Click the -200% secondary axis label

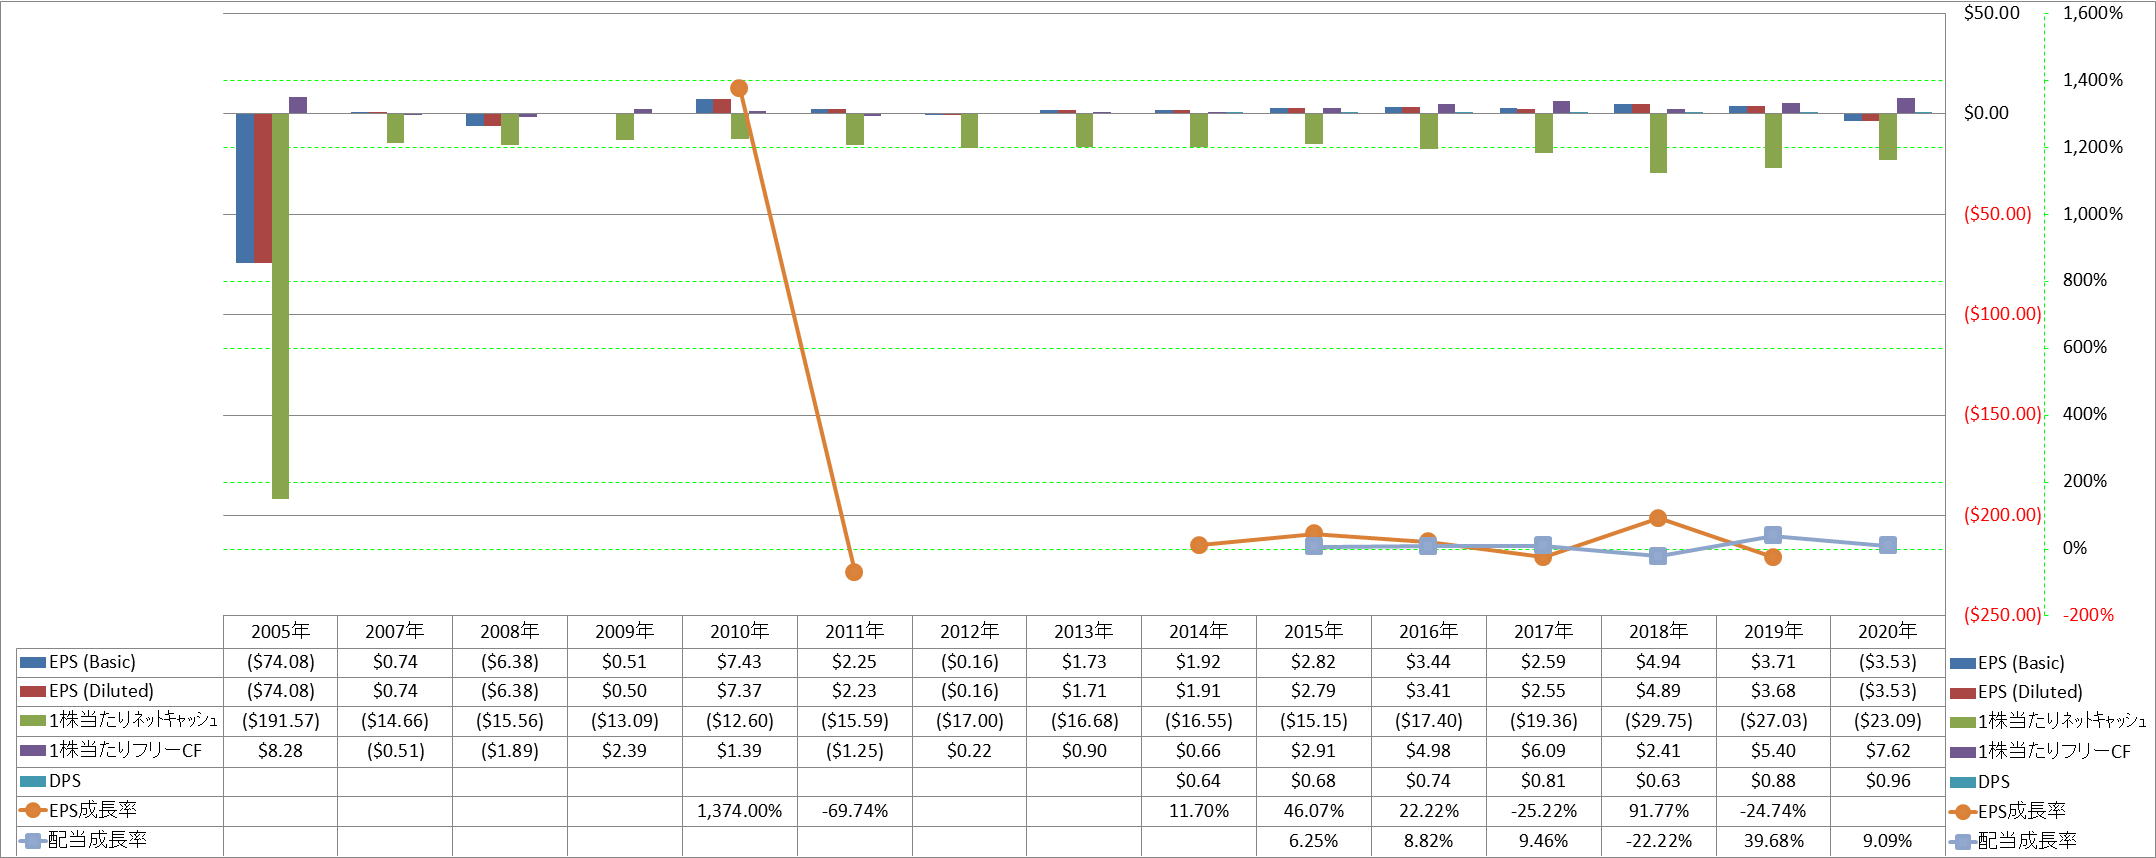[2088, 615]
